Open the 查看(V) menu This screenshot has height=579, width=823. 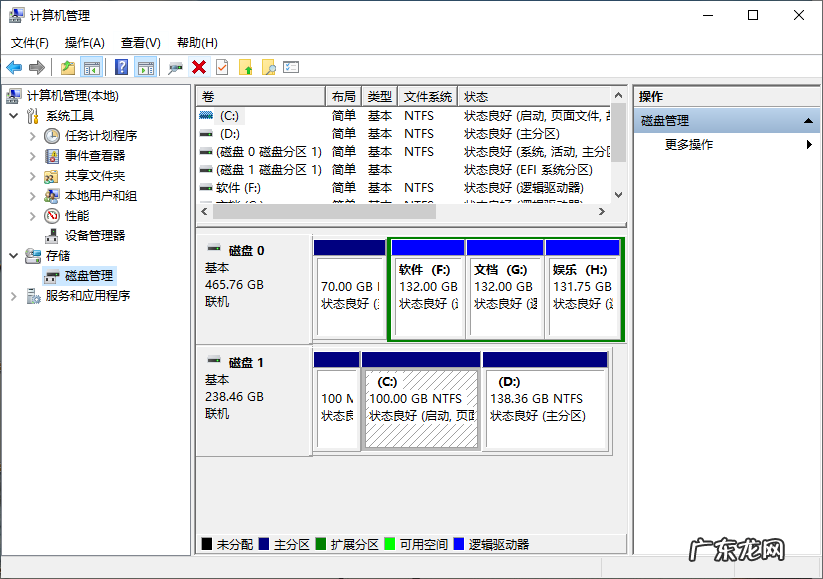(140, 43)
